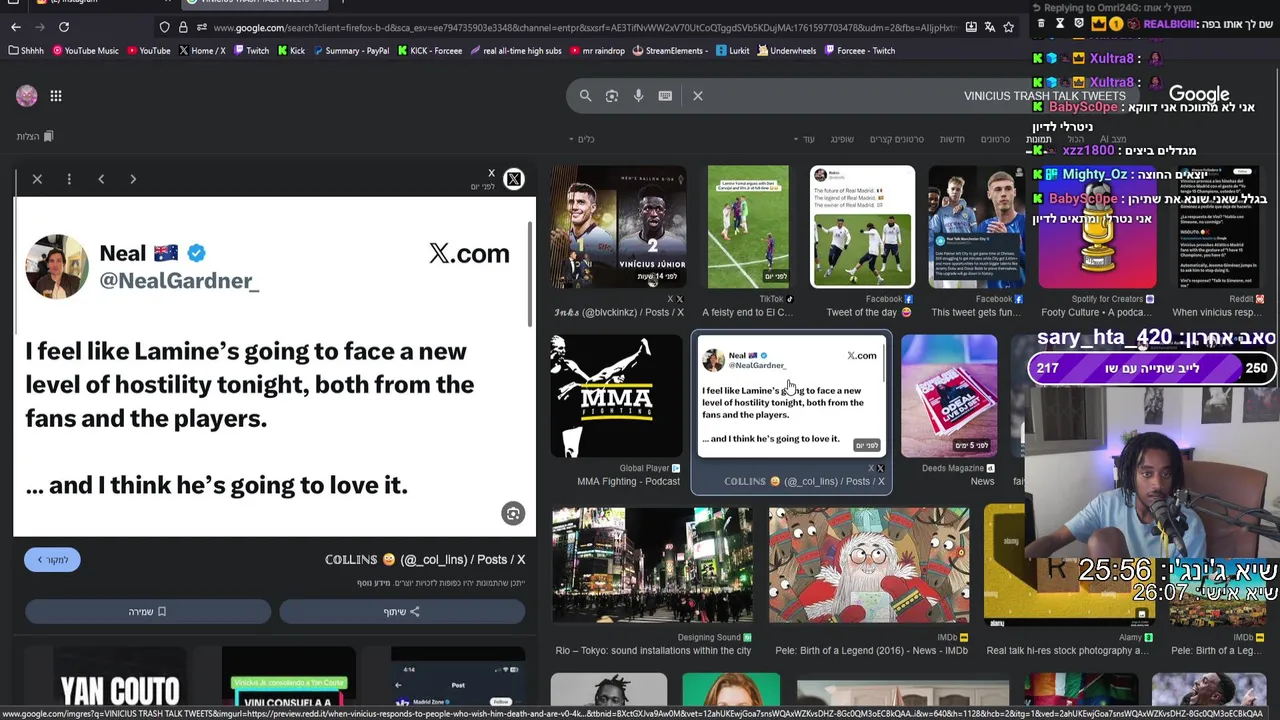This screenshot has height=720, width=1280.
Task: Close the image preview panel
Action: tap(37, 179)
